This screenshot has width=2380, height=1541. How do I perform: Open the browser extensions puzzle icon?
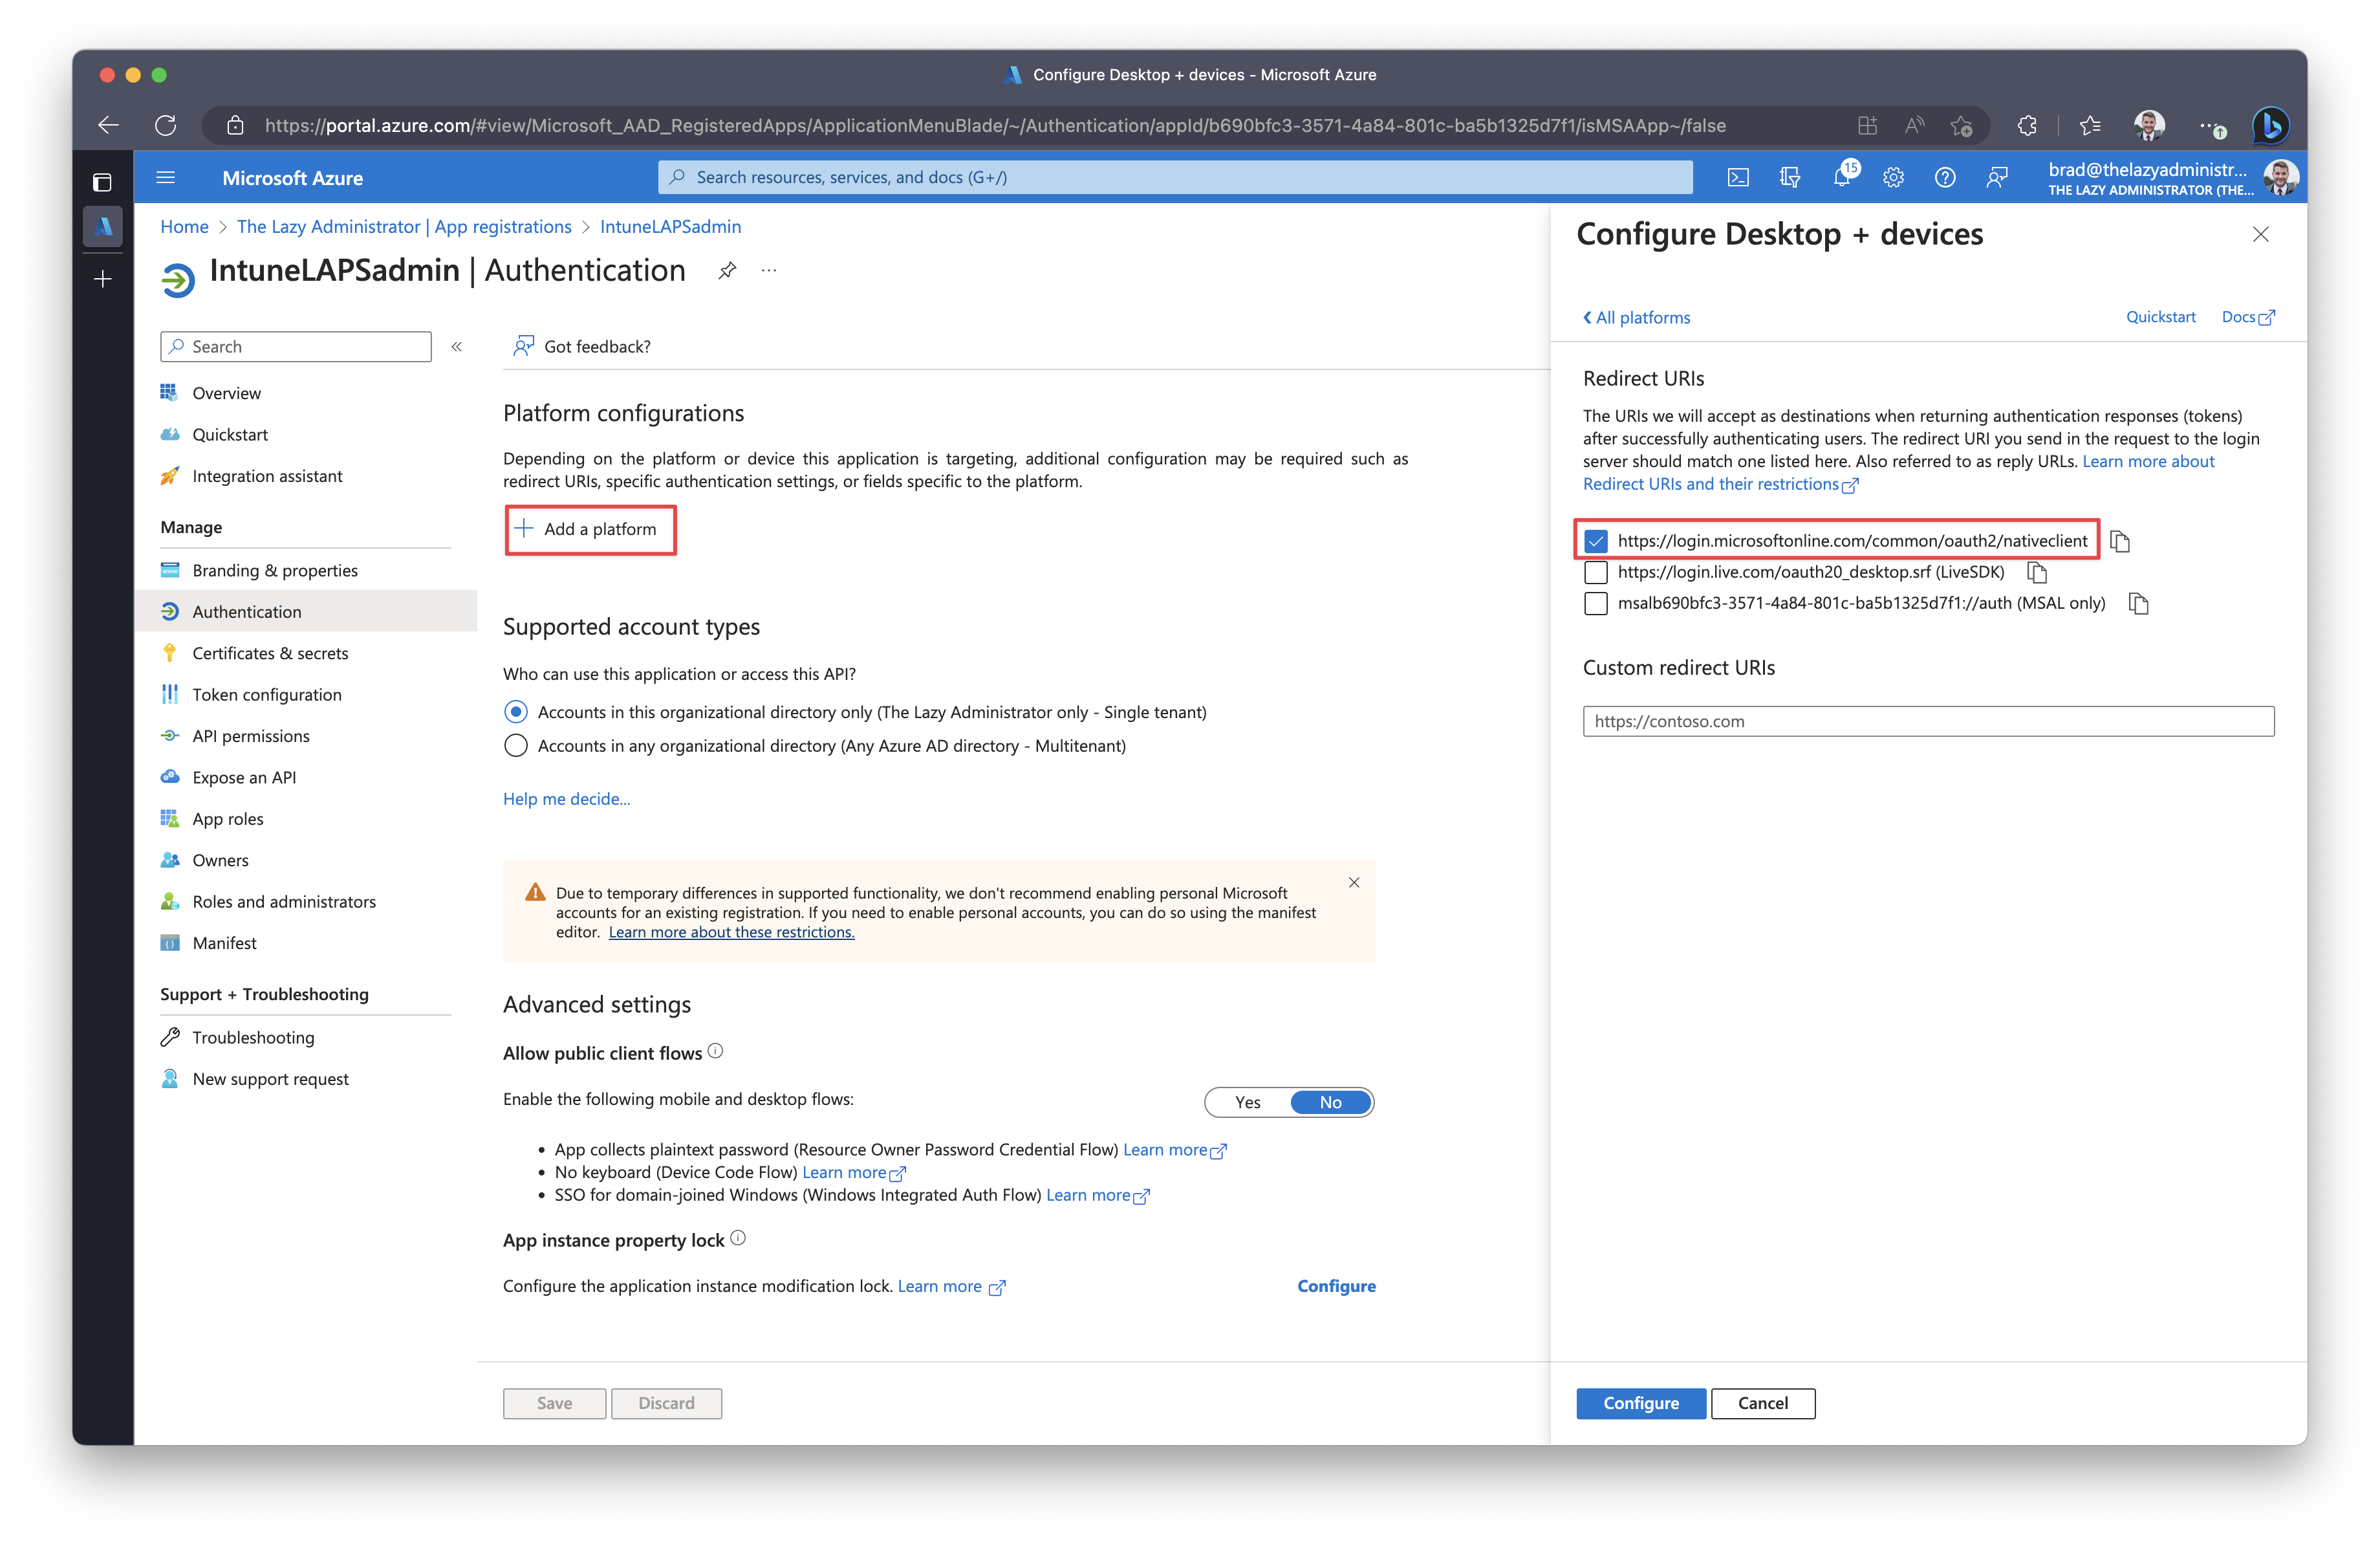pos(2026,125)
